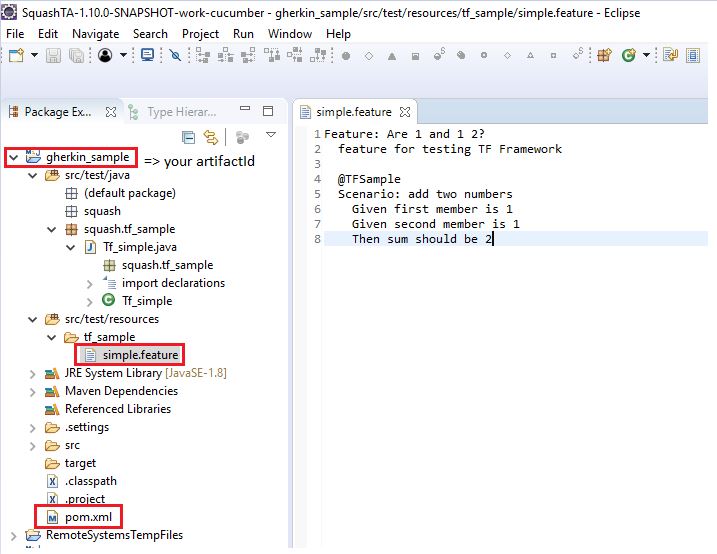Open the File menu
The image size is (717, 554).
click(x=15, y=34)
